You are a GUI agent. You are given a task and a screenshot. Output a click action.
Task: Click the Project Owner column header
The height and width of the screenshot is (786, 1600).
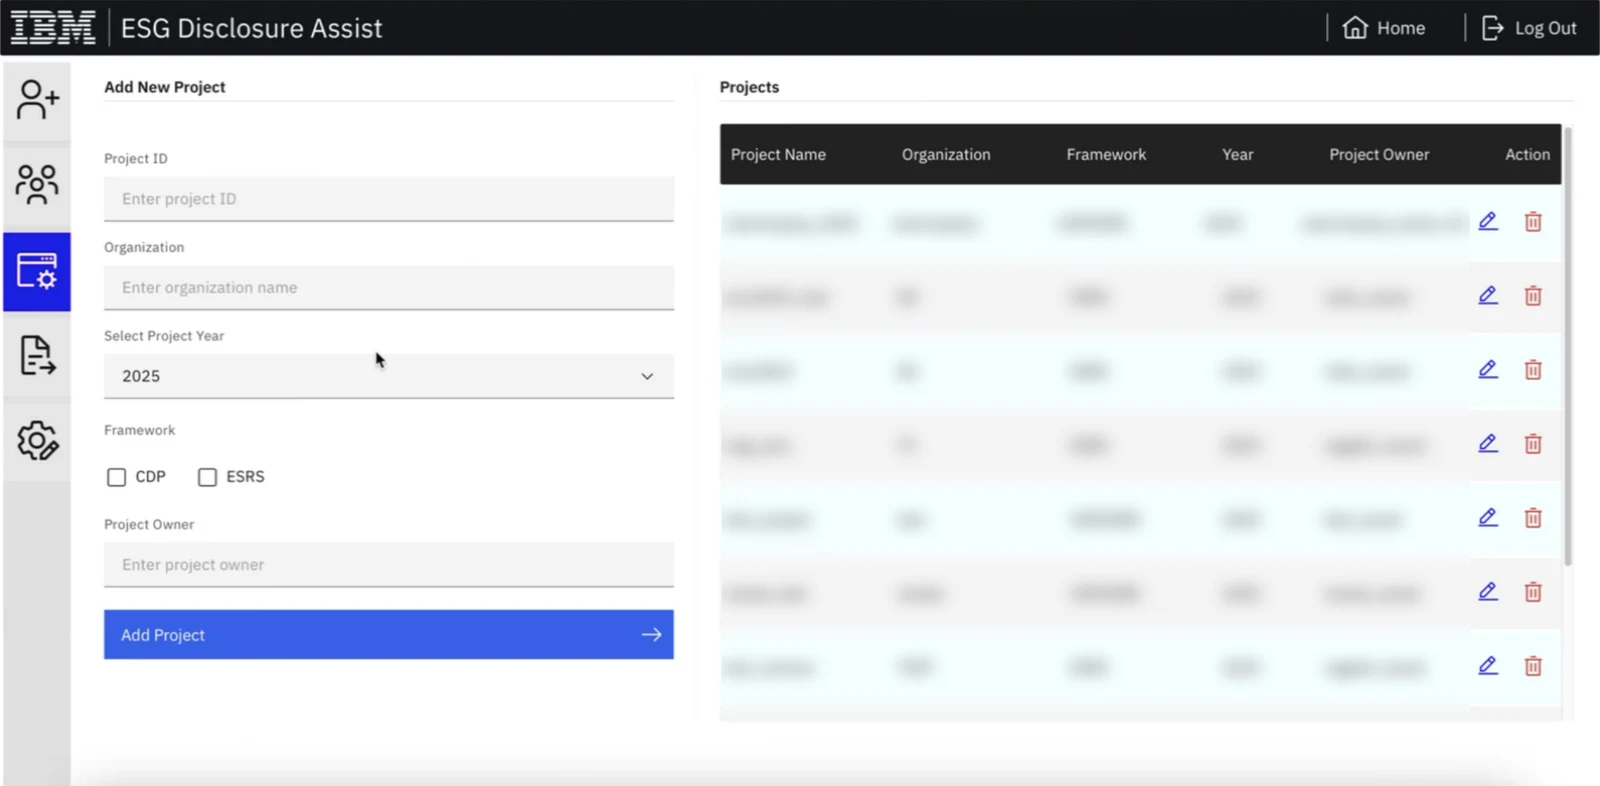tap(1379, 154)
